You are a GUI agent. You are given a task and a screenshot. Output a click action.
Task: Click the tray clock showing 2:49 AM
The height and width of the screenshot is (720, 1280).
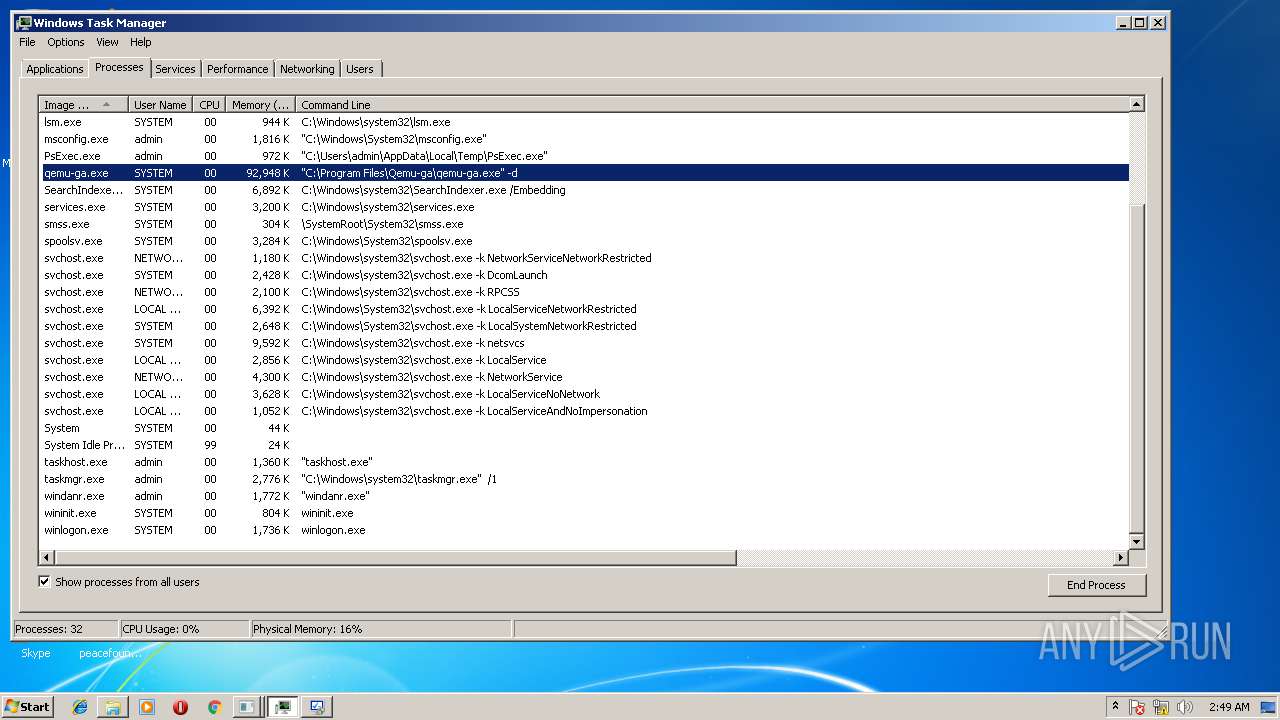(1229, 707)
